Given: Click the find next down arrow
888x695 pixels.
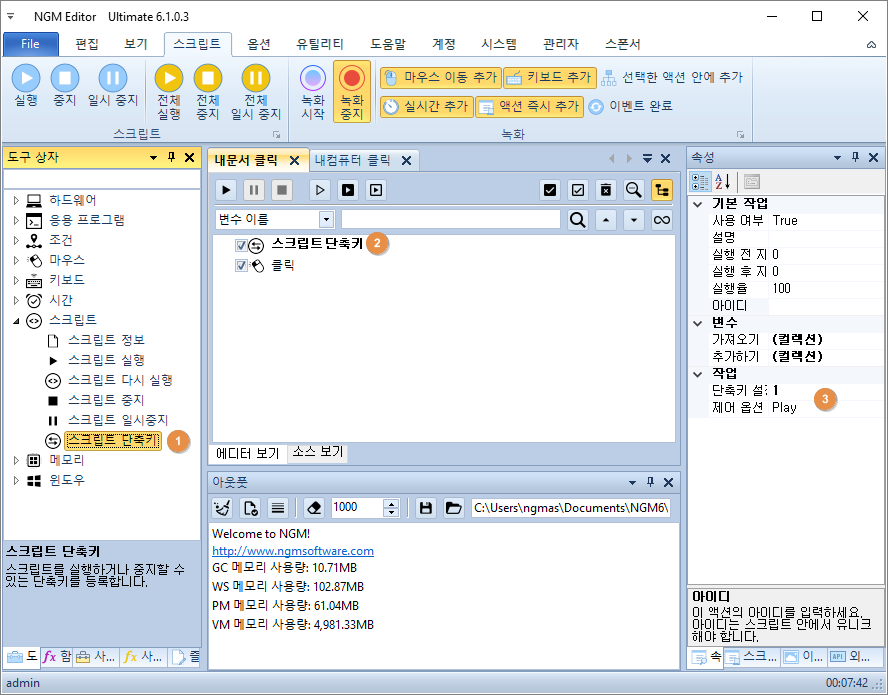Looking at the screenshot, I should coord(634,220).
